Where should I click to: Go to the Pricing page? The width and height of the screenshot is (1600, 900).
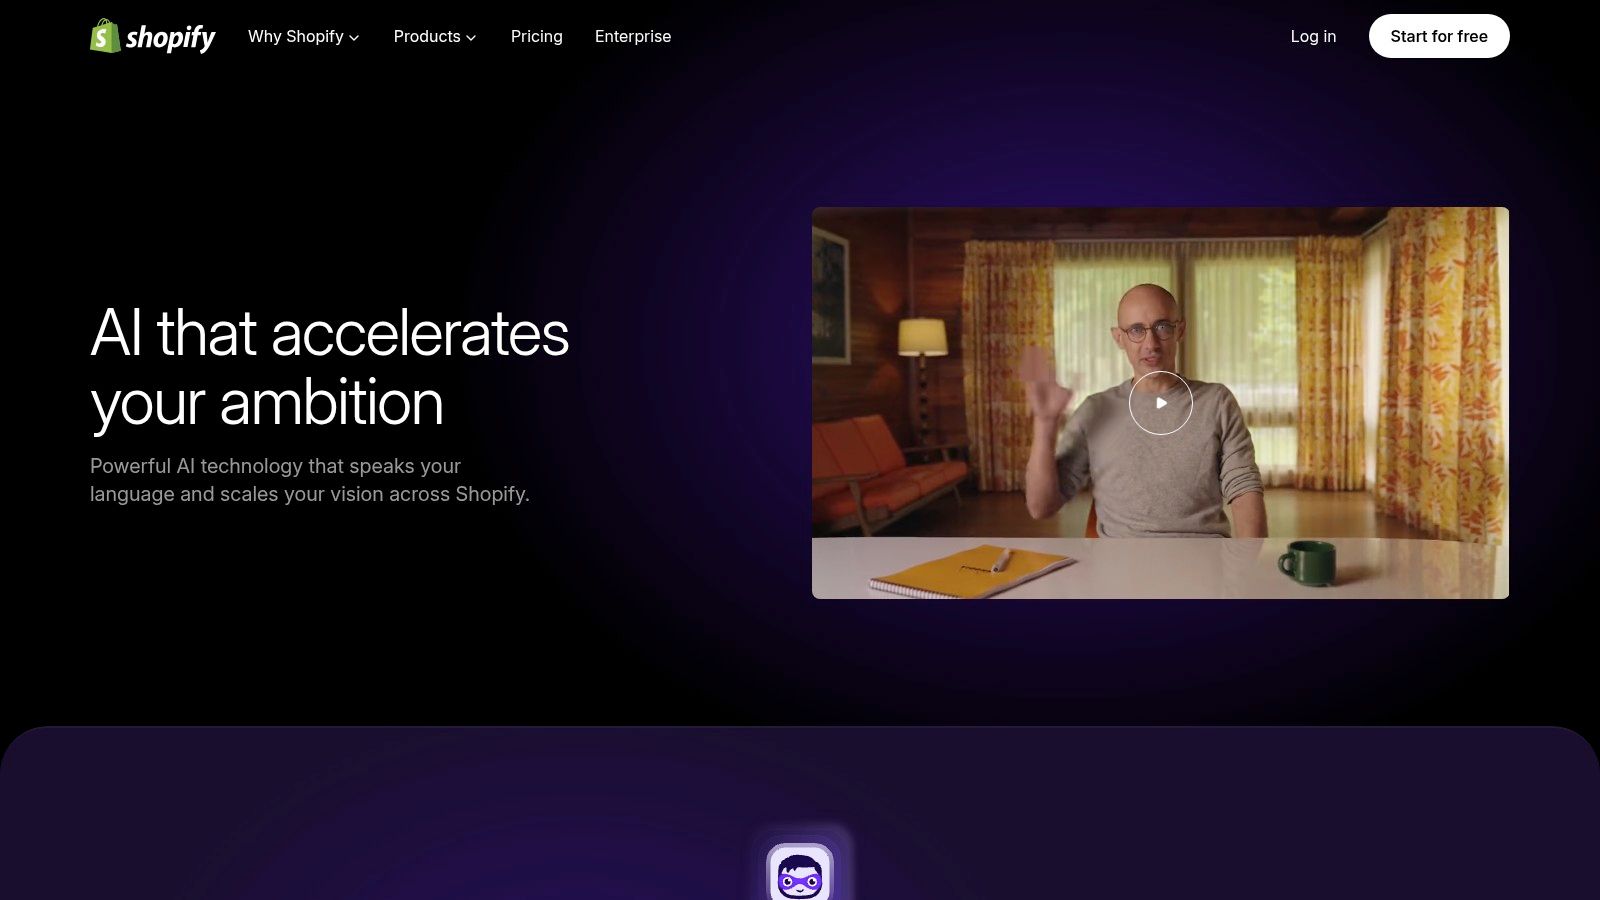coord(537,36)
